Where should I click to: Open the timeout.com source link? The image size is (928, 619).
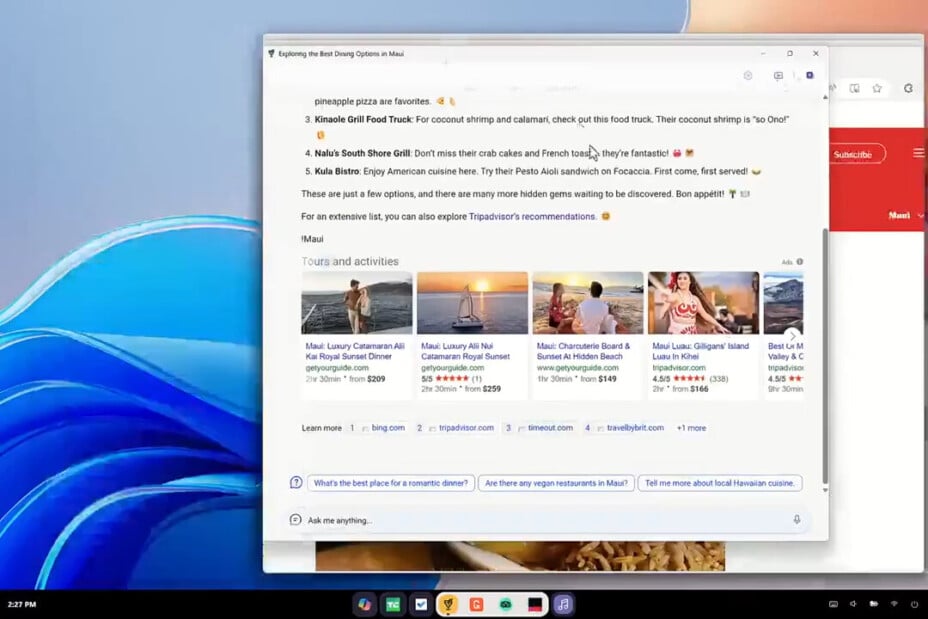550,428
